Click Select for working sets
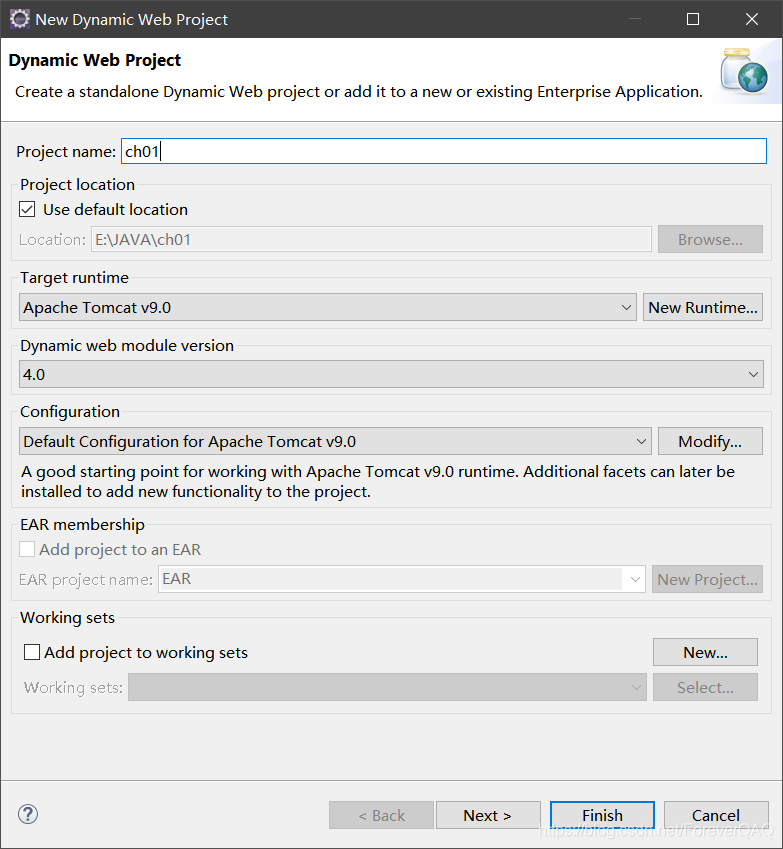 pos(705,687)
